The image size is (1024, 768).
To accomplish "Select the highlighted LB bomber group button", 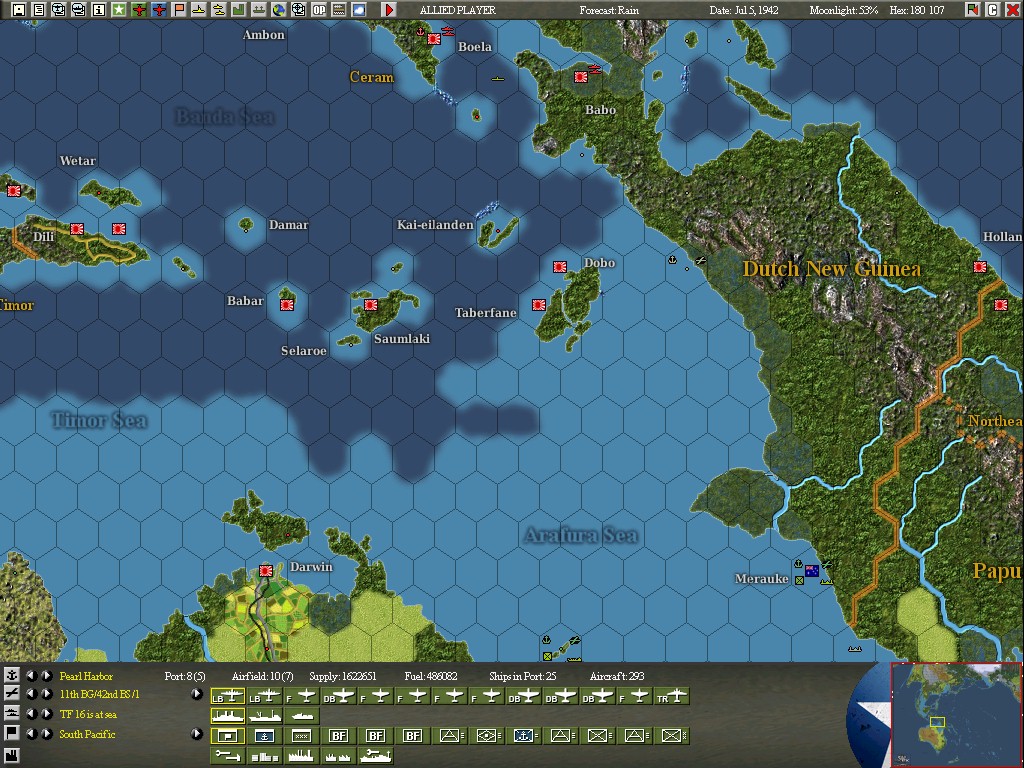I will pyautogui.click(x=228, y=697).
